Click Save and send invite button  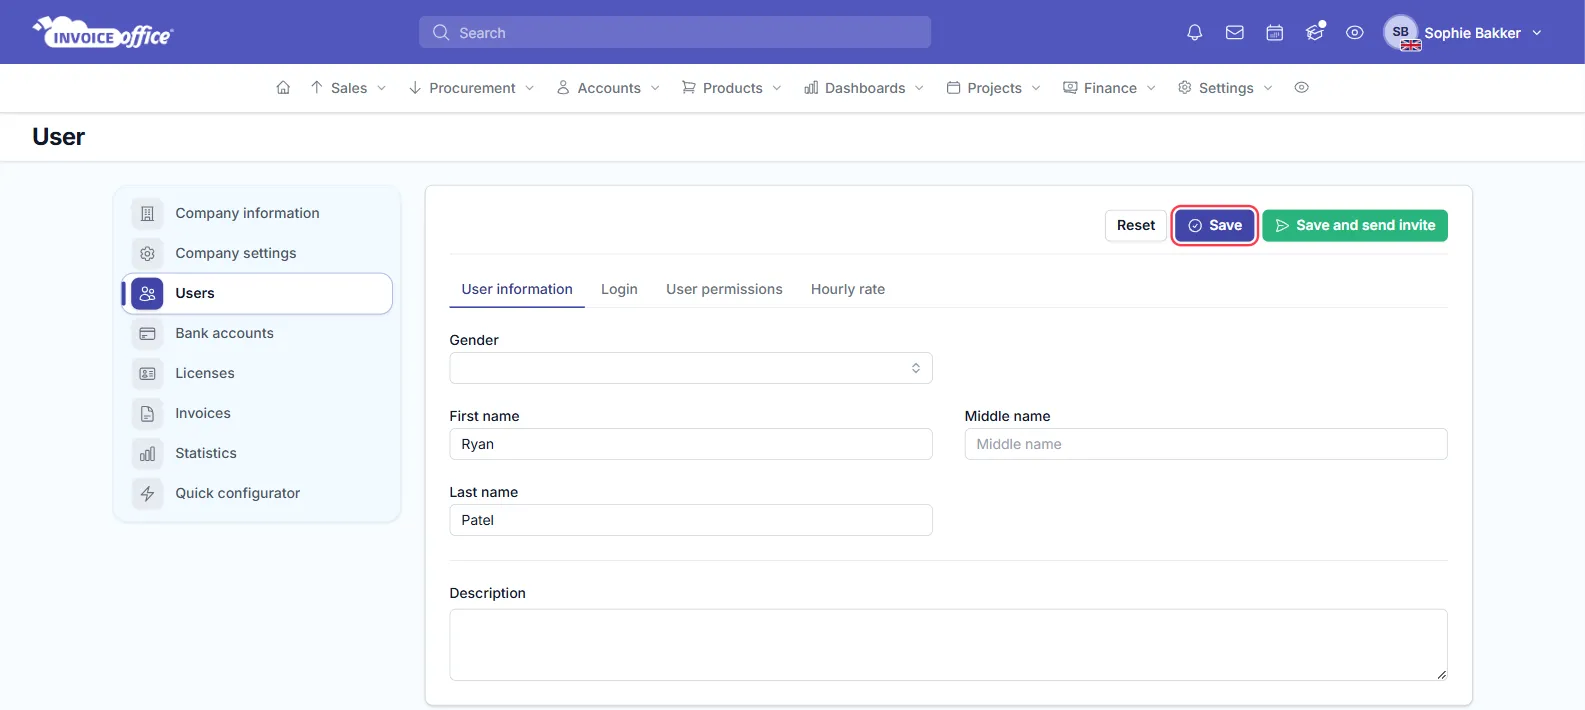(x=1355, y=225)
